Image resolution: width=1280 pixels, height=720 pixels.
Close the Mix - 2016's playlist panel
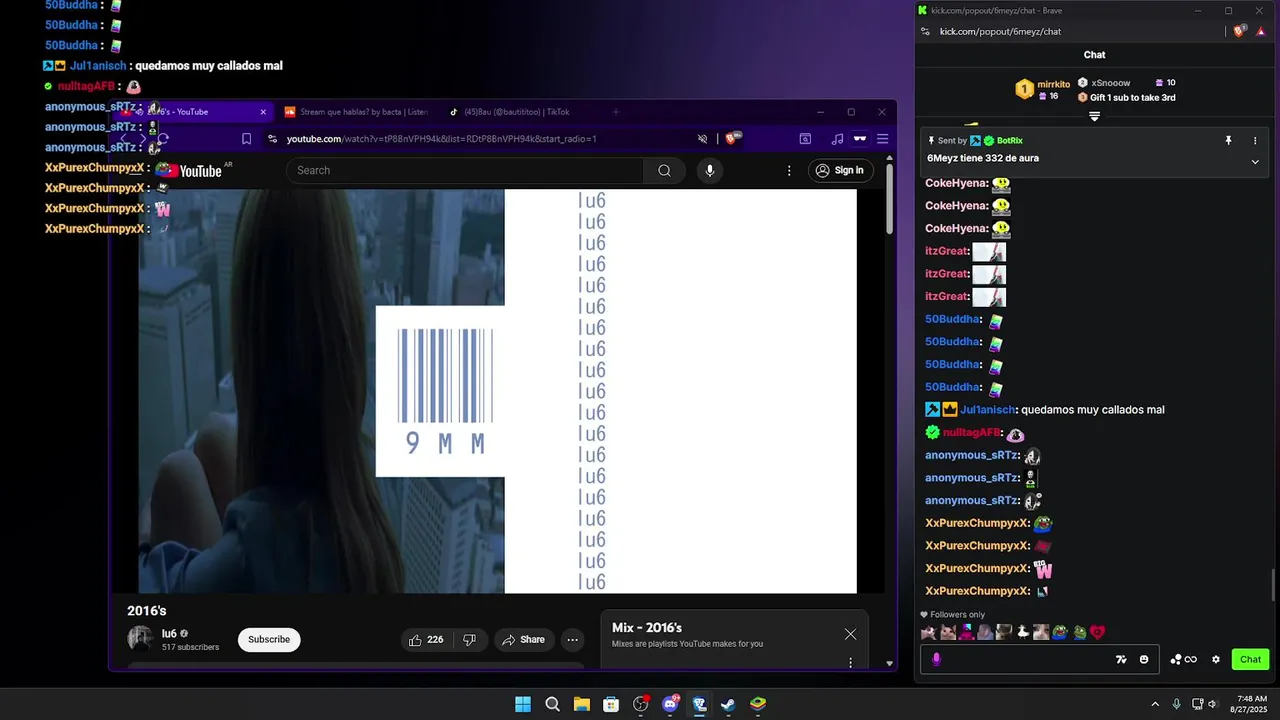[850, 634]
